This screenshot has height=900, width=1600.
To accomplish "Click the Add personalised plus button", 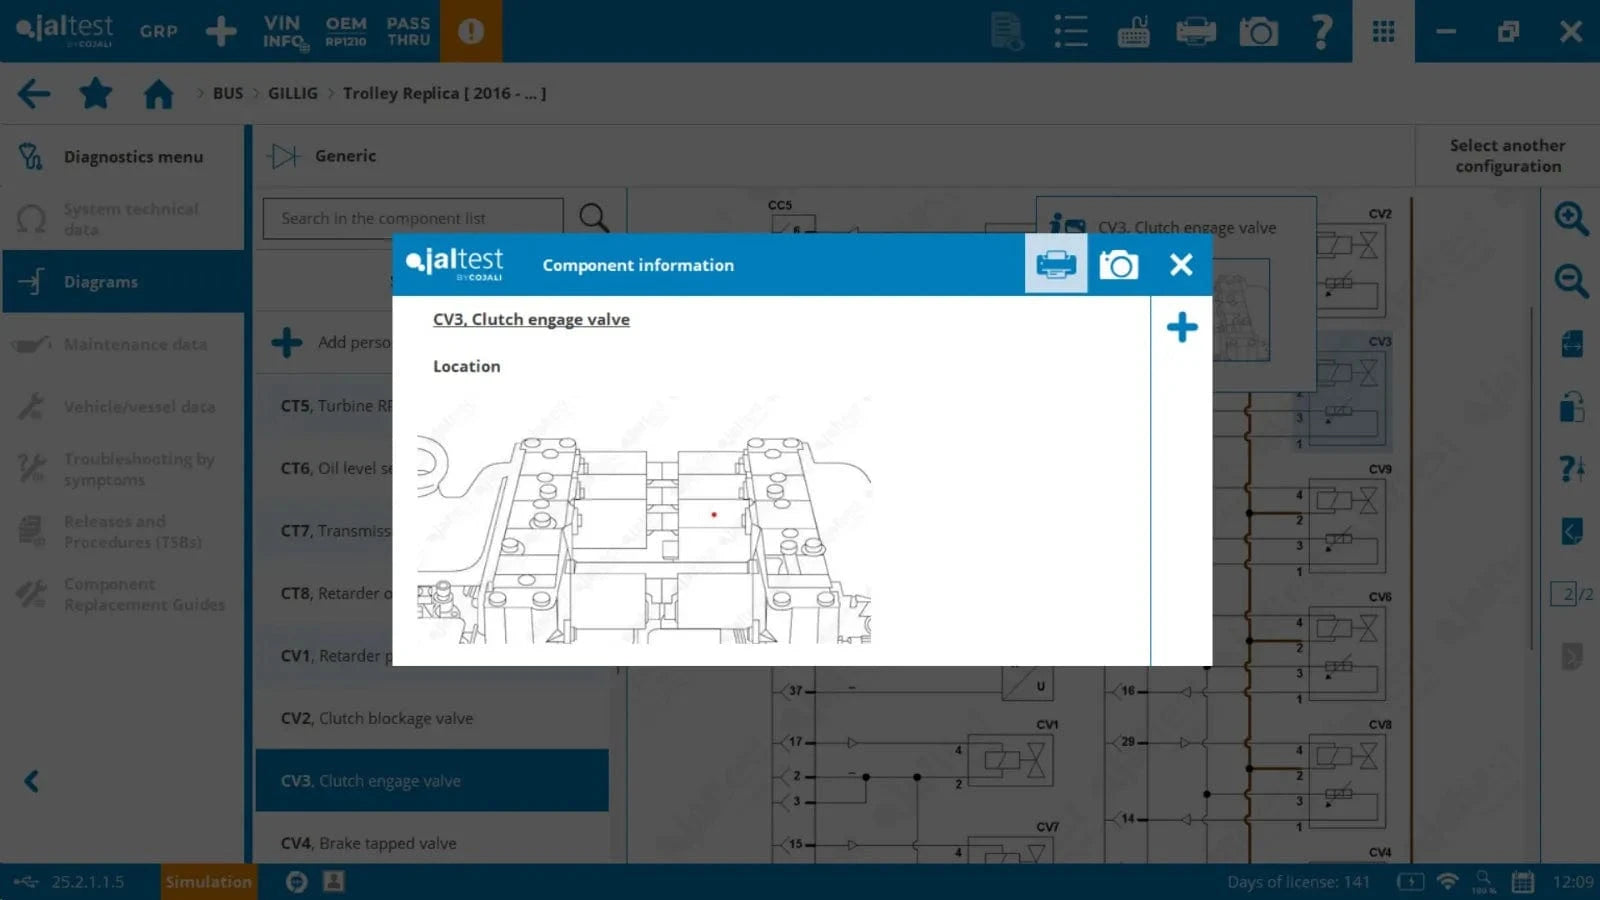I will pos(287,343).
